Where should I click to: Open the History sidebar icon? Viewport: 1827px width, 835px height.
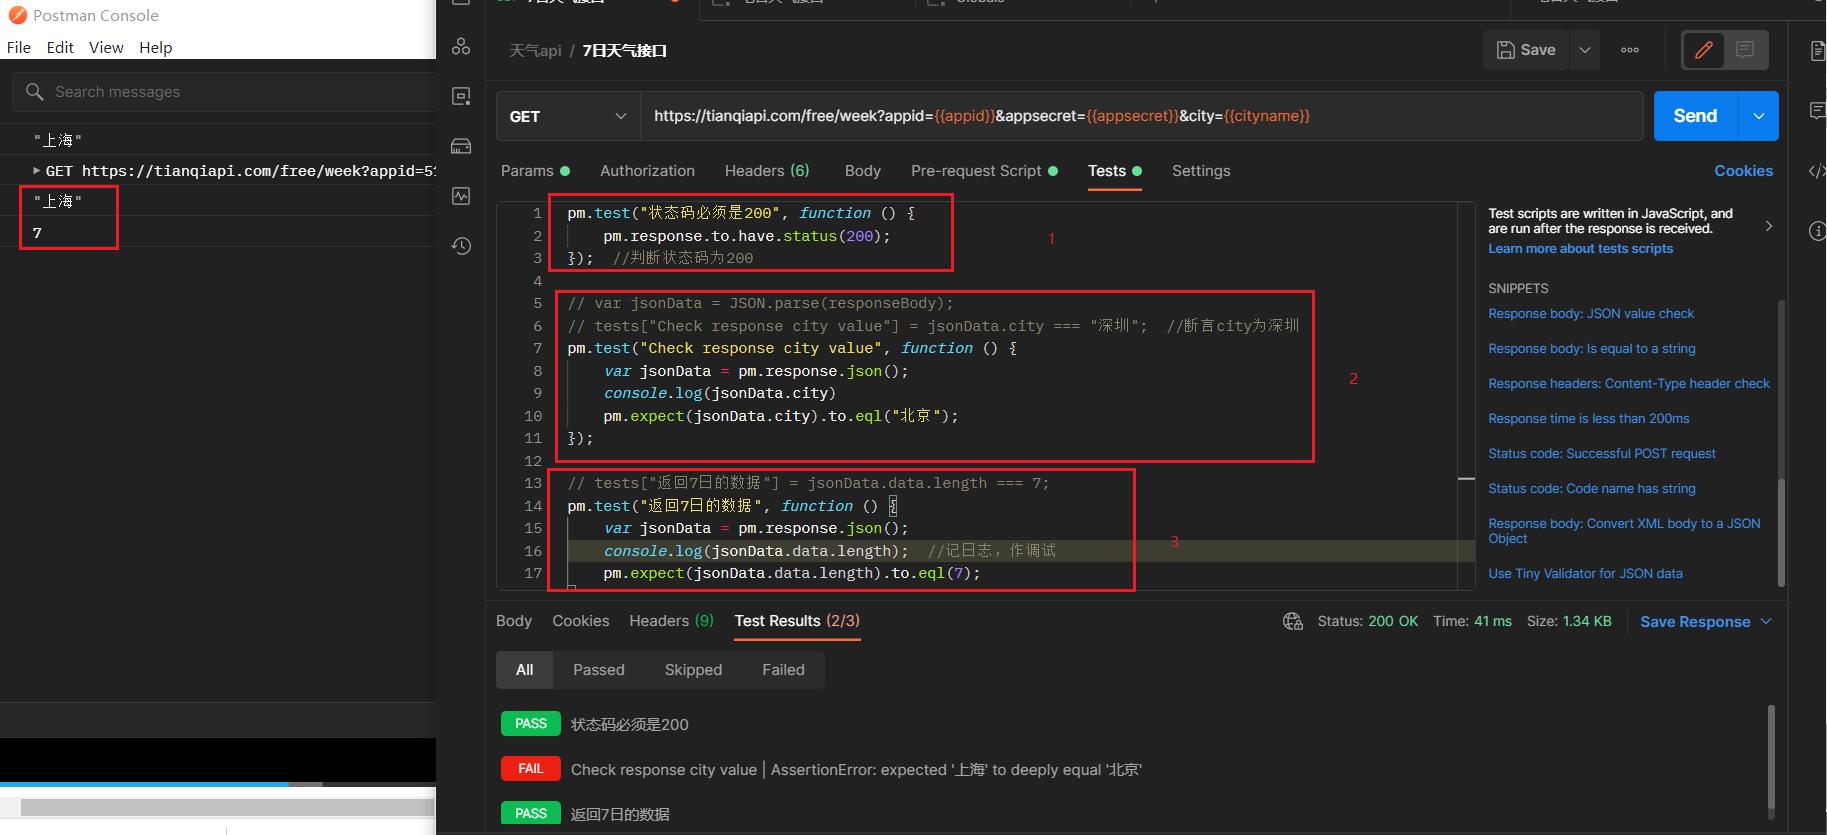[x=461, y=246]
